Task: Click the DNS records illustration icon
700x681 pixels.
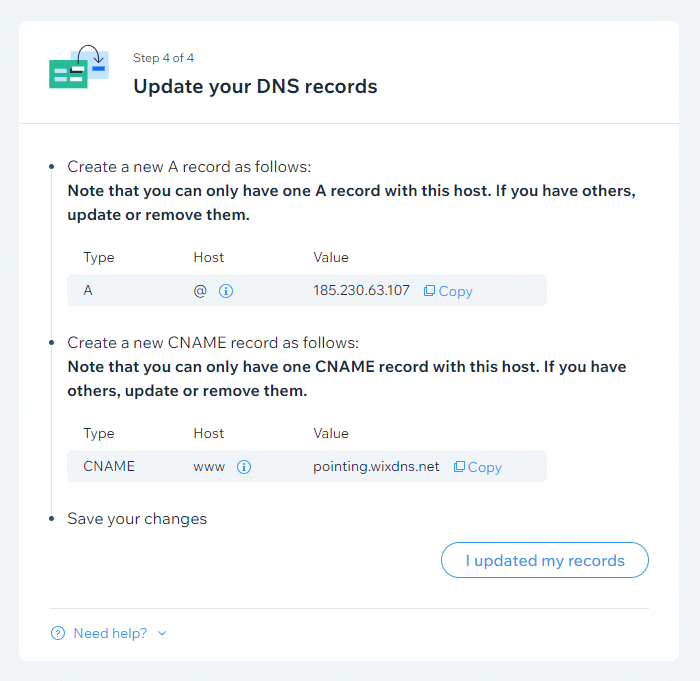Action: 78,68
